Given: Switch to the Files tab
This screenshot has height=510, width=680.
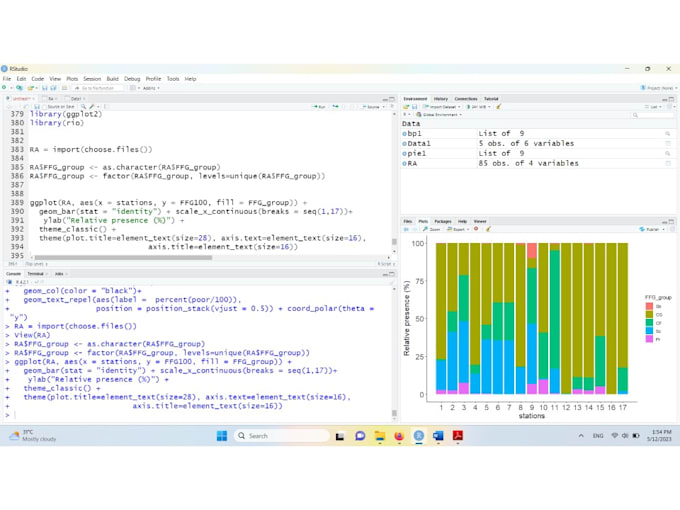Looking at the screenshot, I should click(x=408, y=221).
